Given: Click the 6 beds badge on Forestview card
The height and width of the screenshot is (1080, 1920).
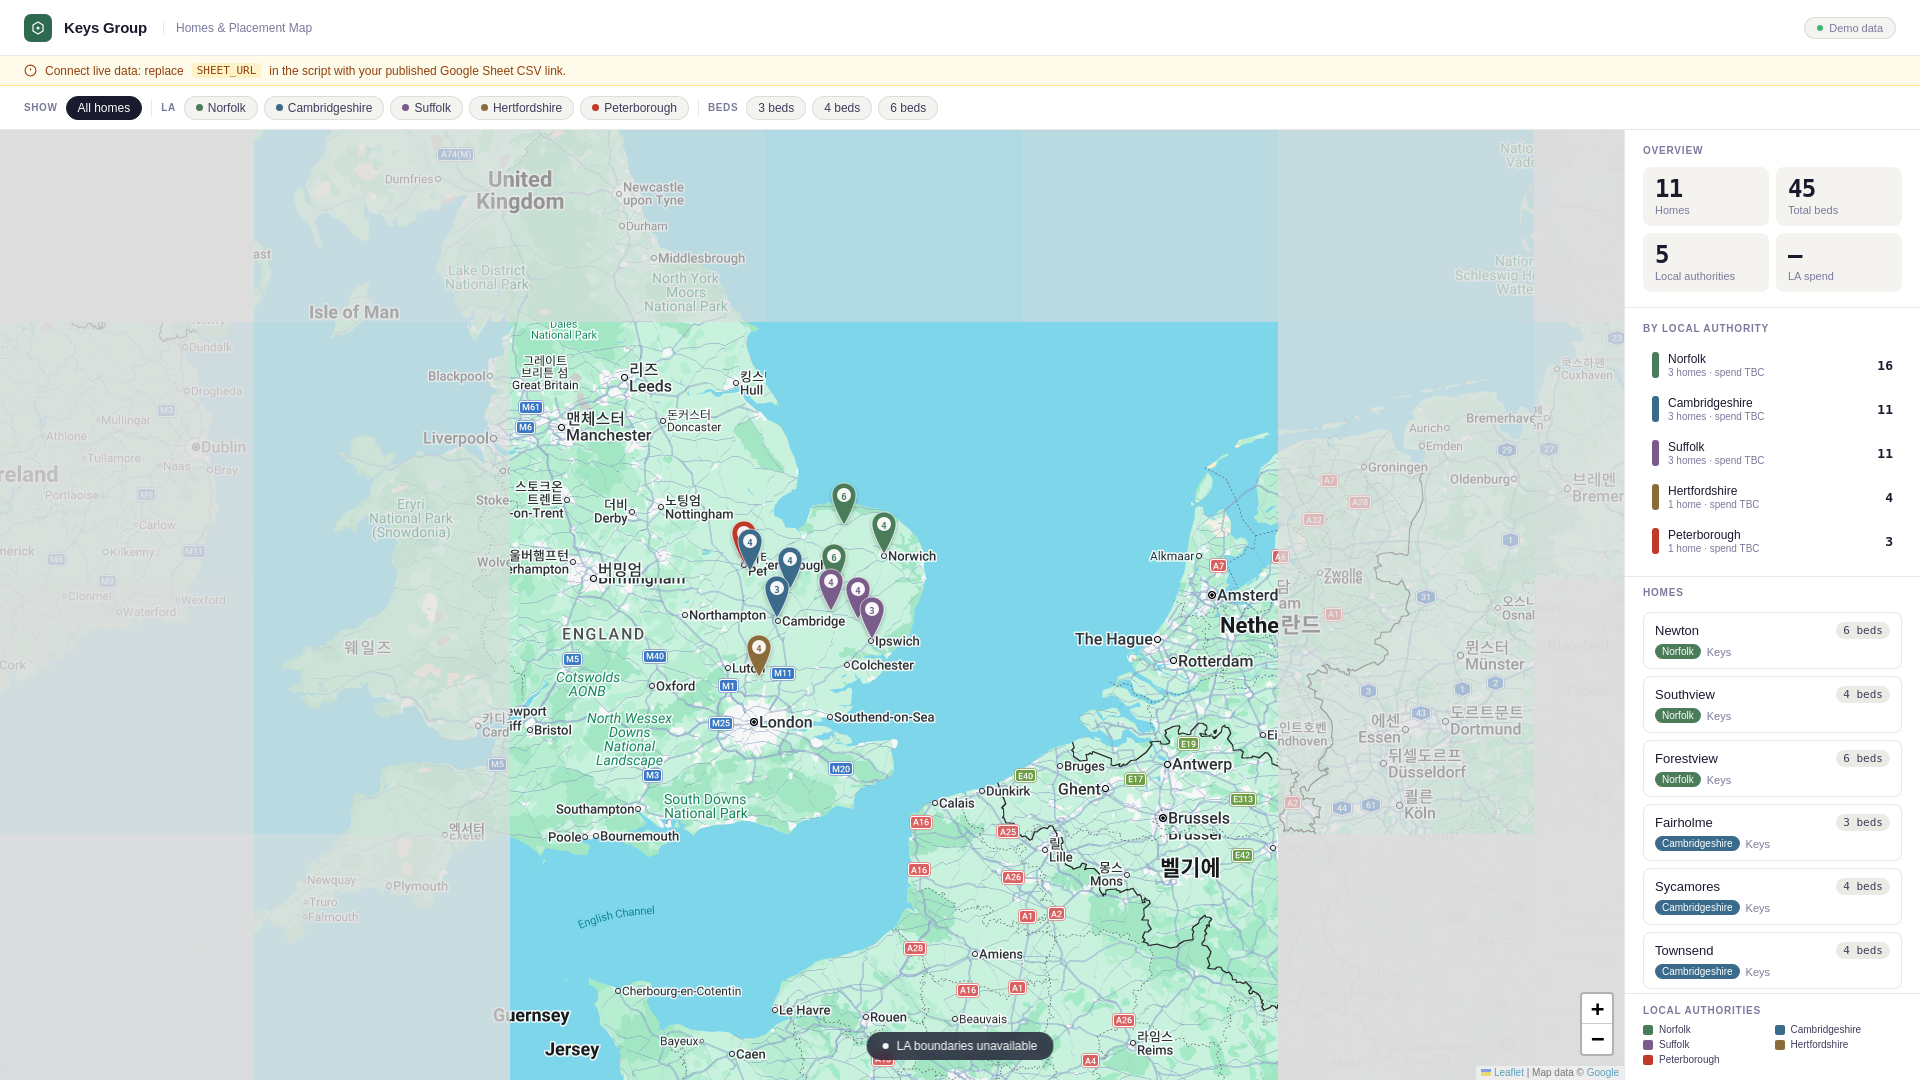Looking at the screenshot, I should tap(1862, 758).
